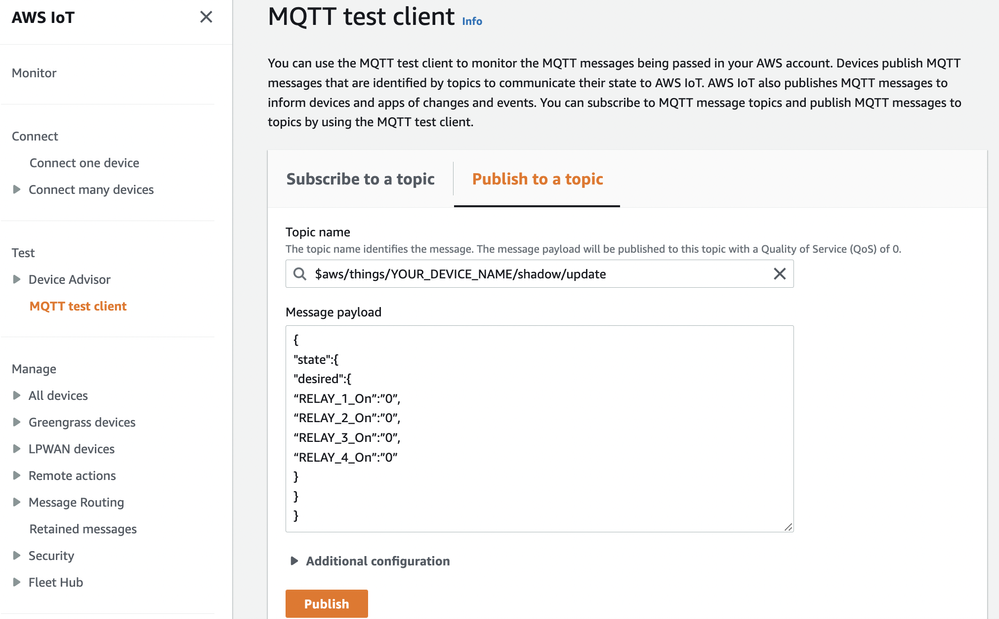Expand Fleet Hub section

pos(17,582)
